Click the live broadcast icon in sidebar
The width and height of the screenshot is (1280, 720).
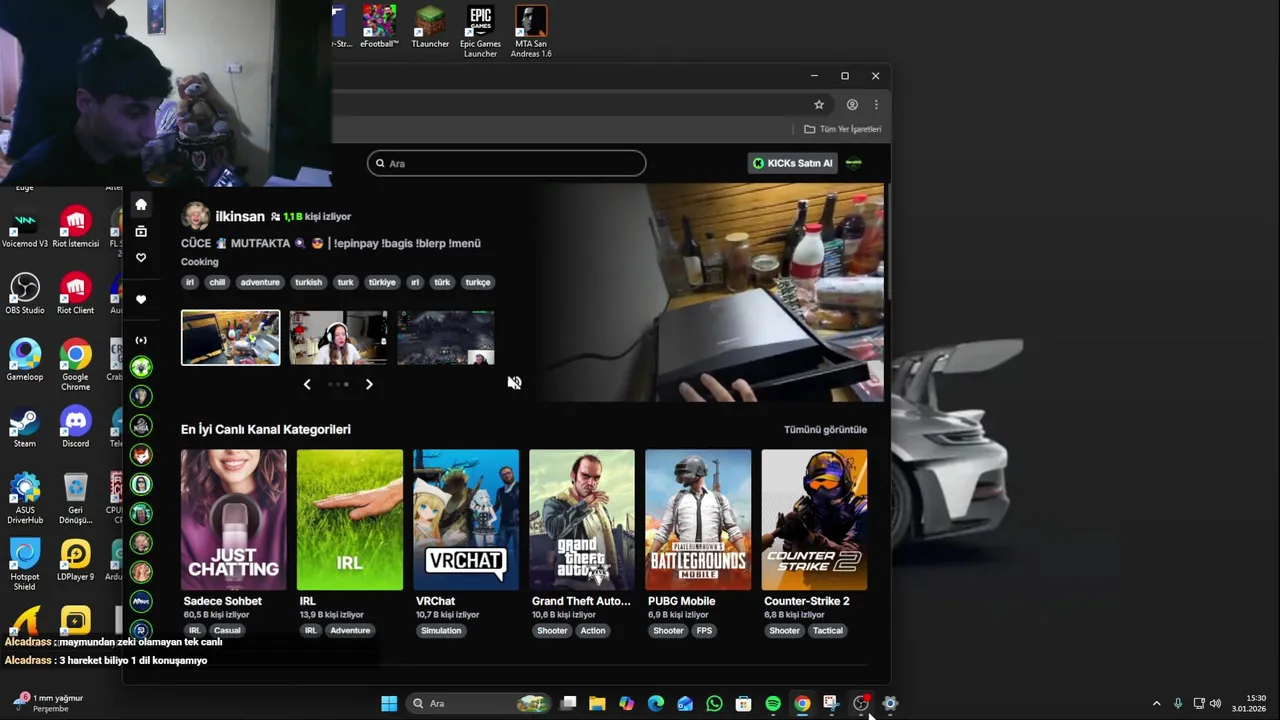click(x=141, y=340)
